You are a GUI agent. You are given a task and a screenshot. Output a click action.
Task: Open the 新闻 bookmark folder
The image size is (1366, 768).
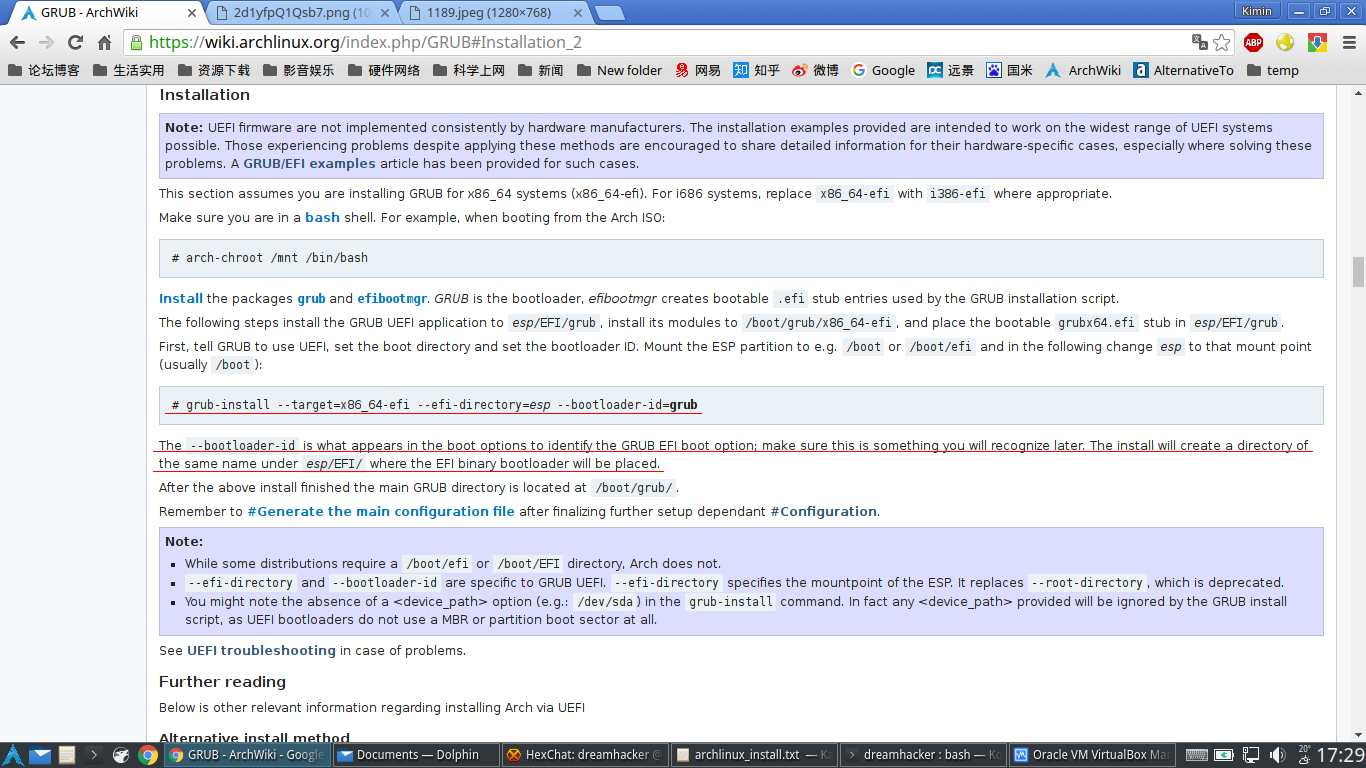(540, 70)
